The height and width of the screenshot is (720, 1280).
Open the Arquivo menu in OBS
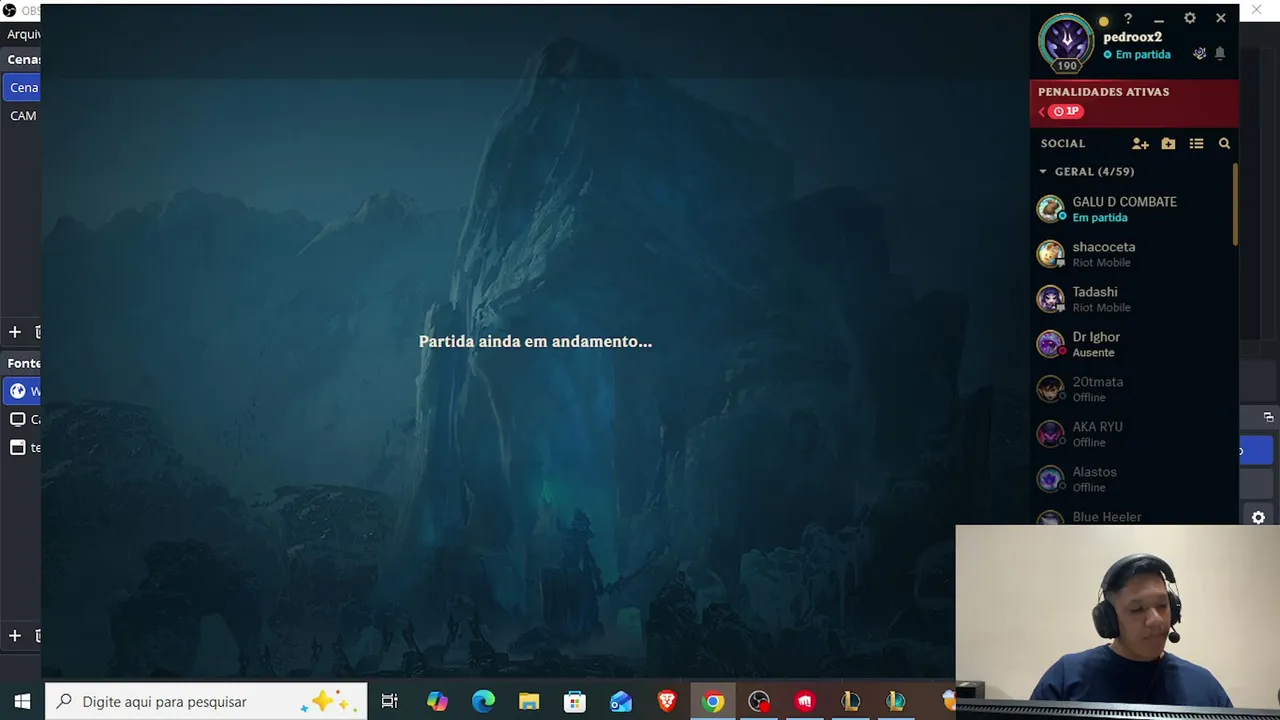[x=22, y=34]
